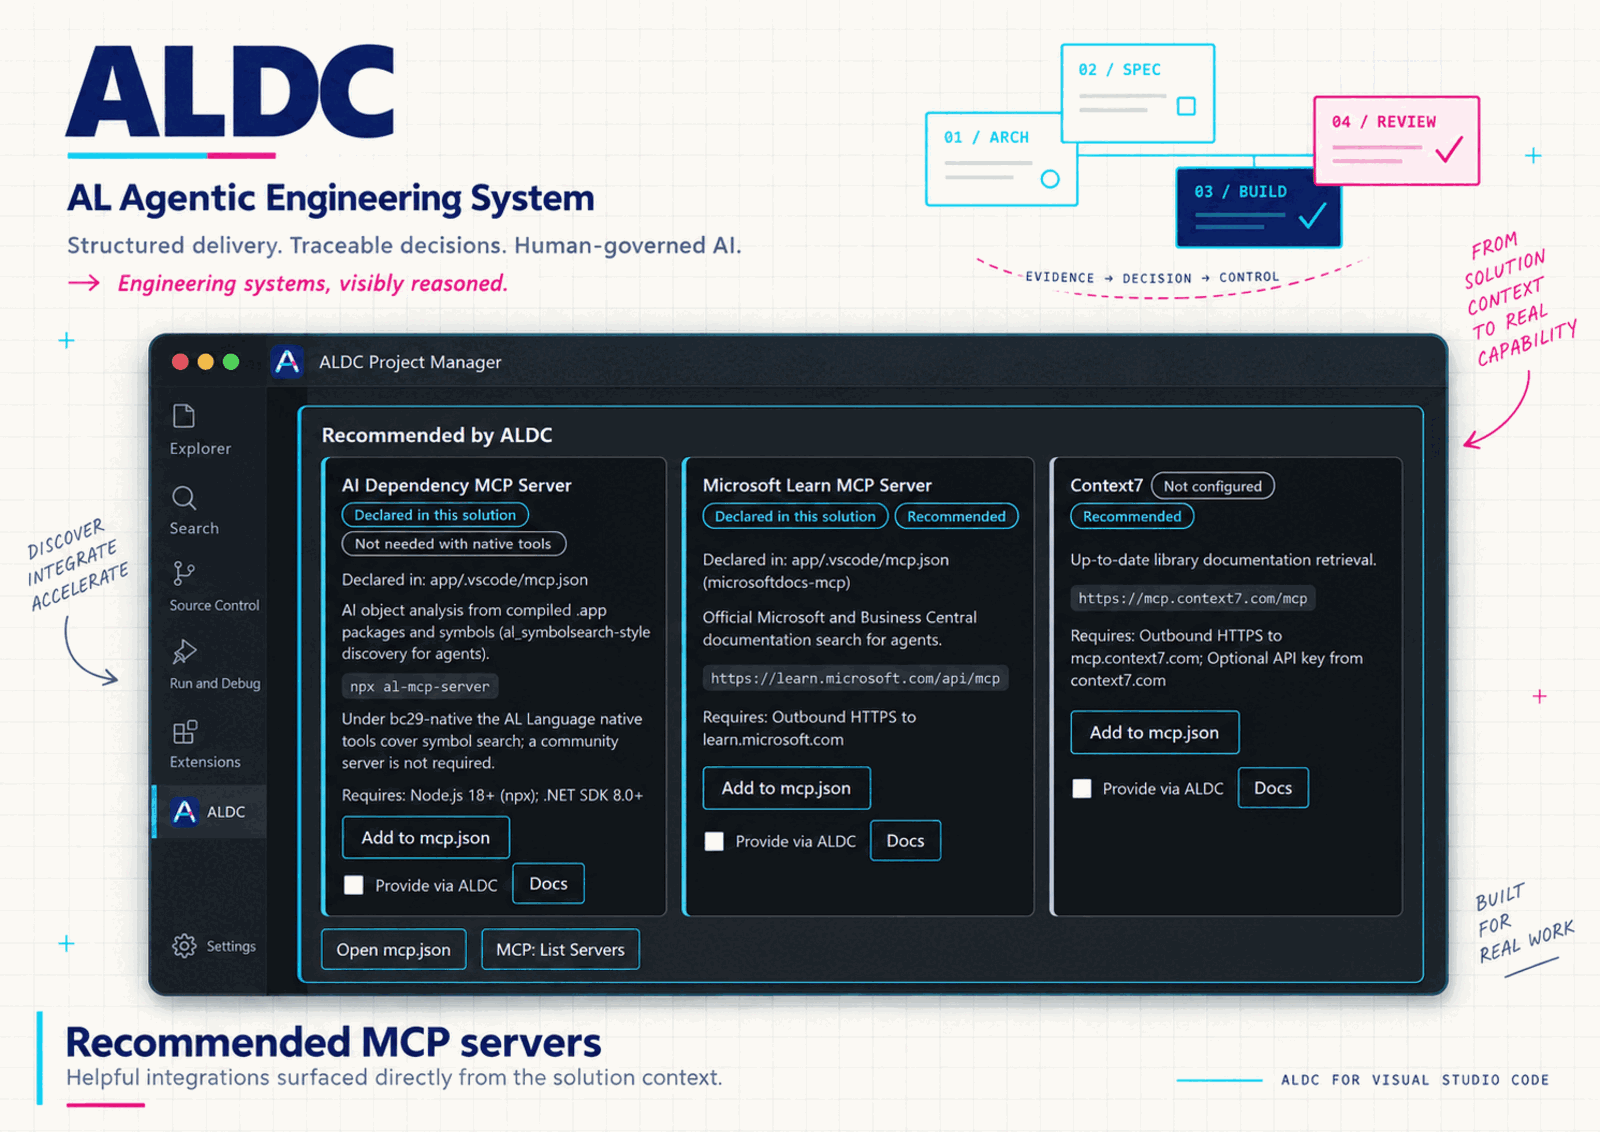Click the ALDC Project Manager window title
The image size is (1600, 1132).
coord(410,362)
